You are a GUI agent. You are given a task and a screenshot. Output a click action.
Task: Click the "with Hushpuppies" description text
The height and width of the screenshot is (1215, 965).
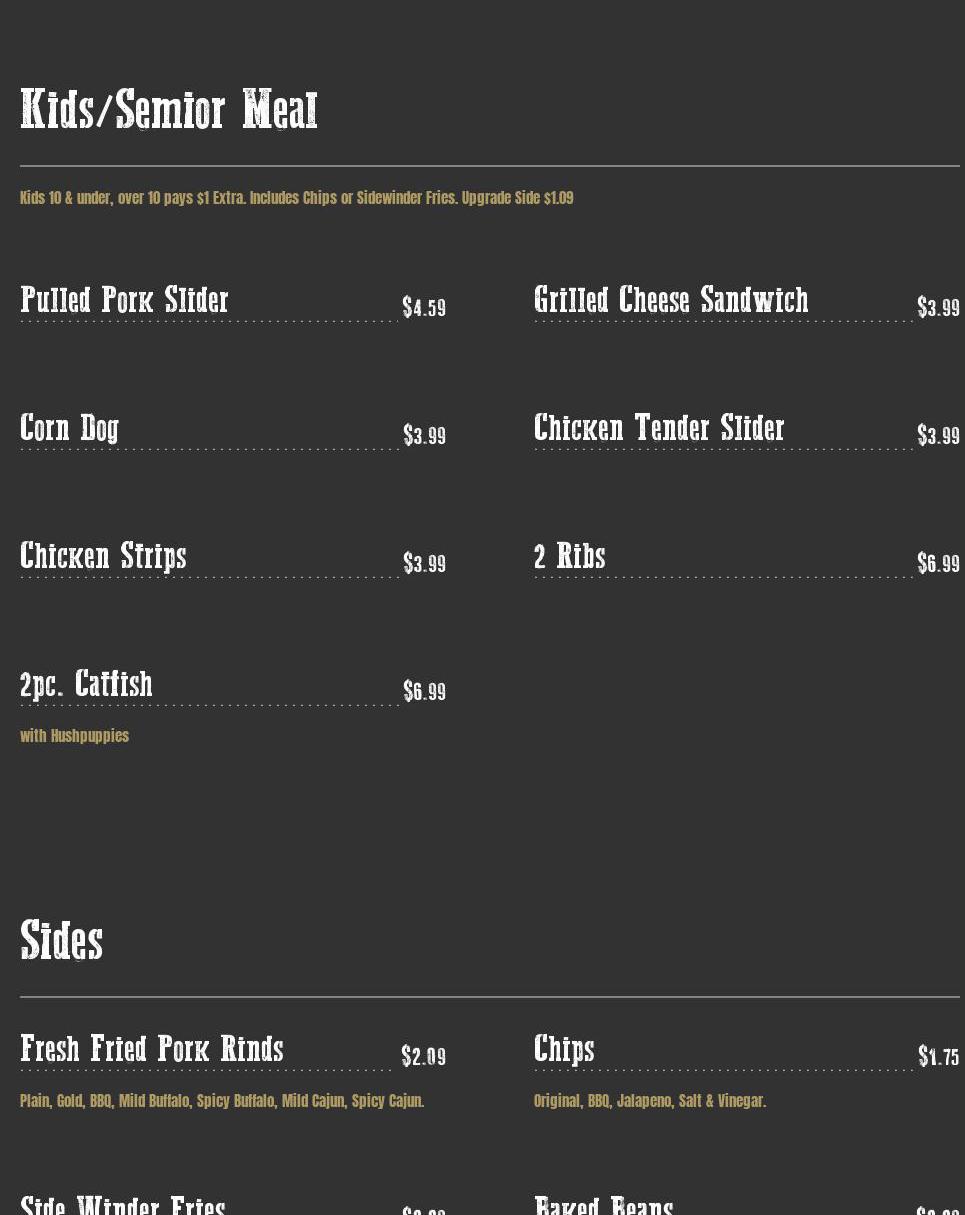point(75,736)
